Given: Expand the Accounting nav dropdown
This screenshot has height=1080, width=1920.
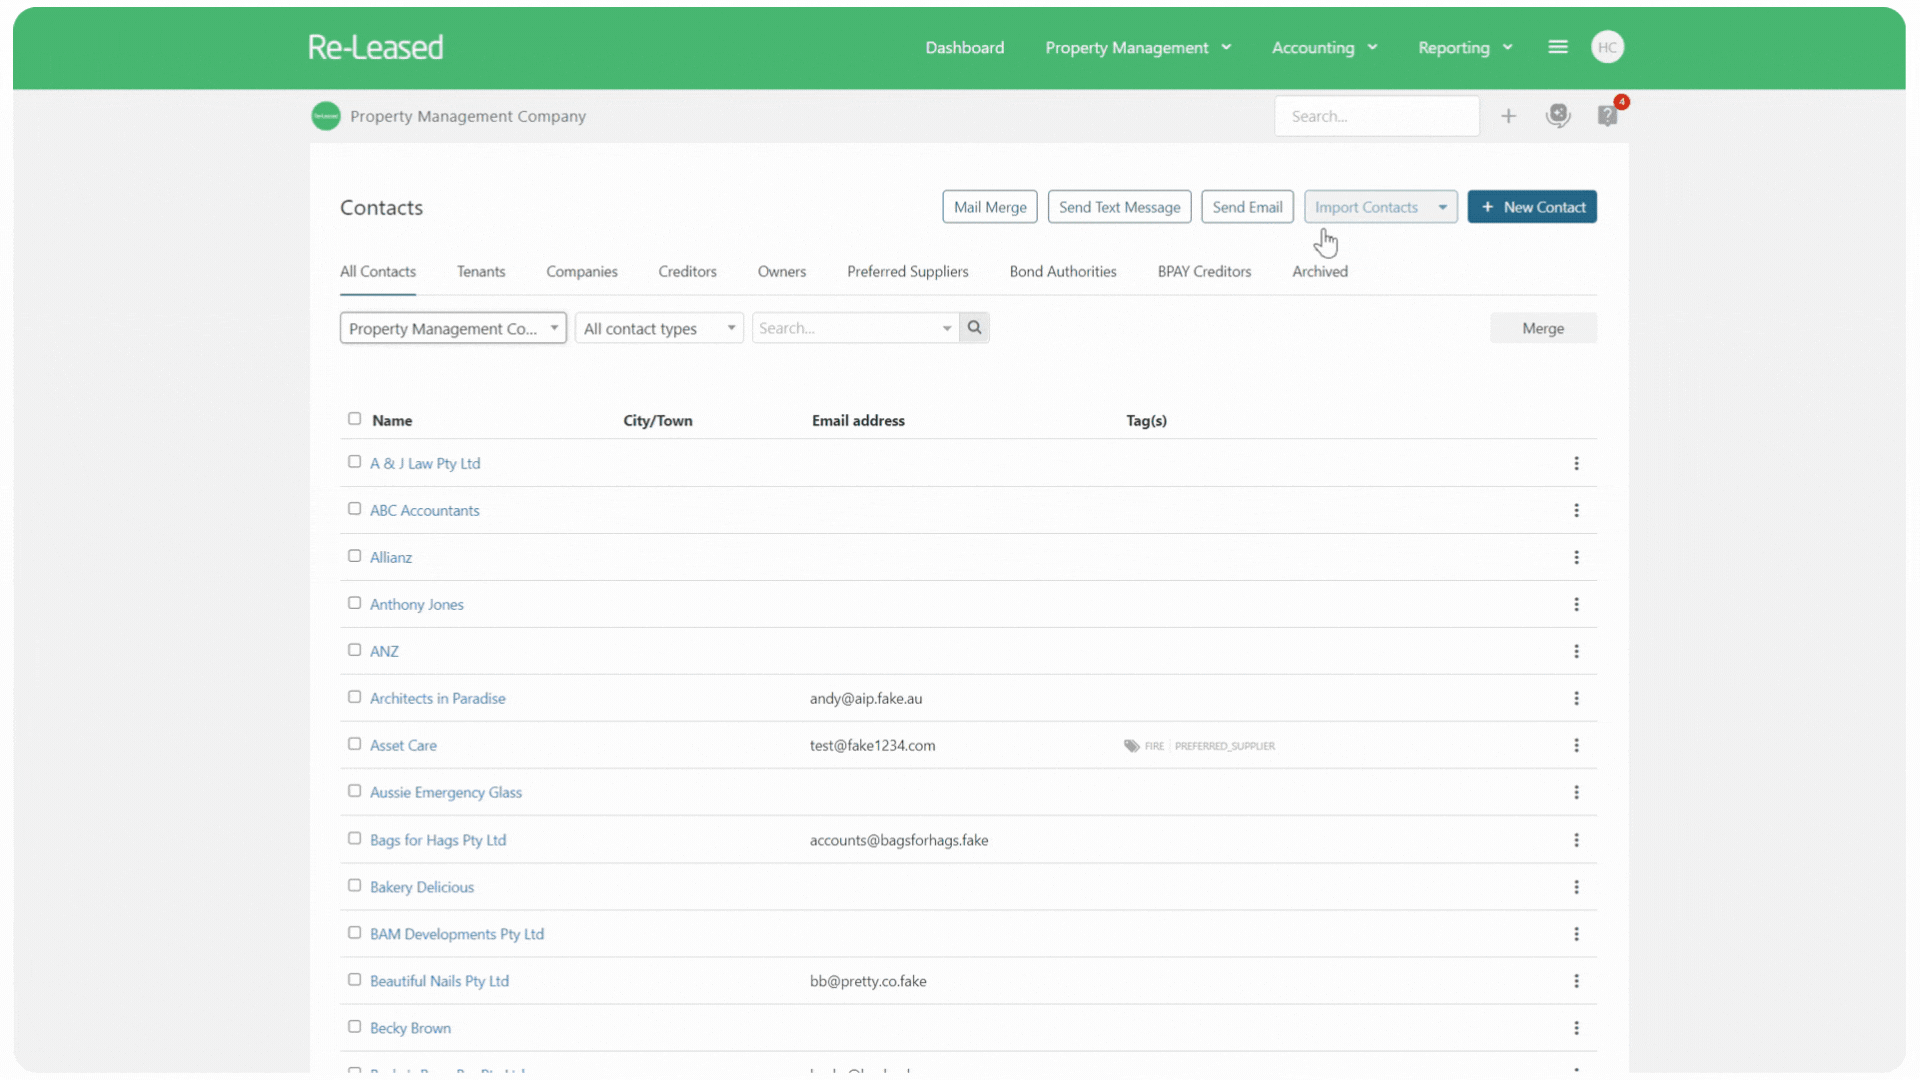Looking at the screenshot, I should click(x=1324, y=47).
